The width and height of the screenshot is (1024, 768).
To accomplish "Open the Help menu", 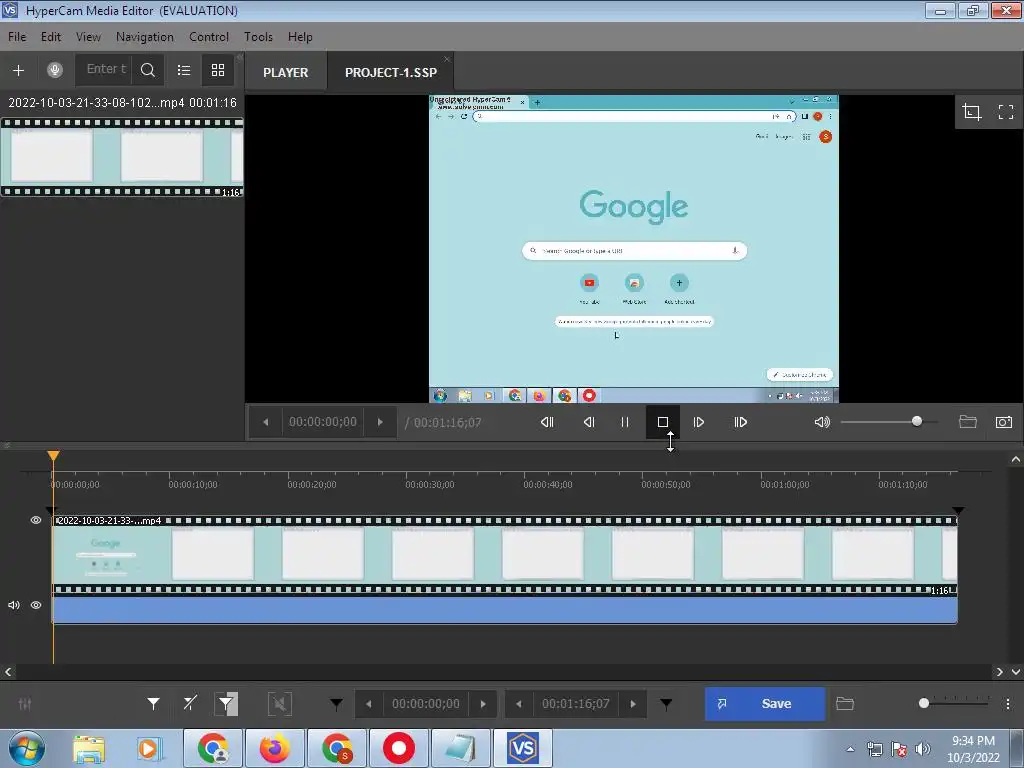I will 300,37.
